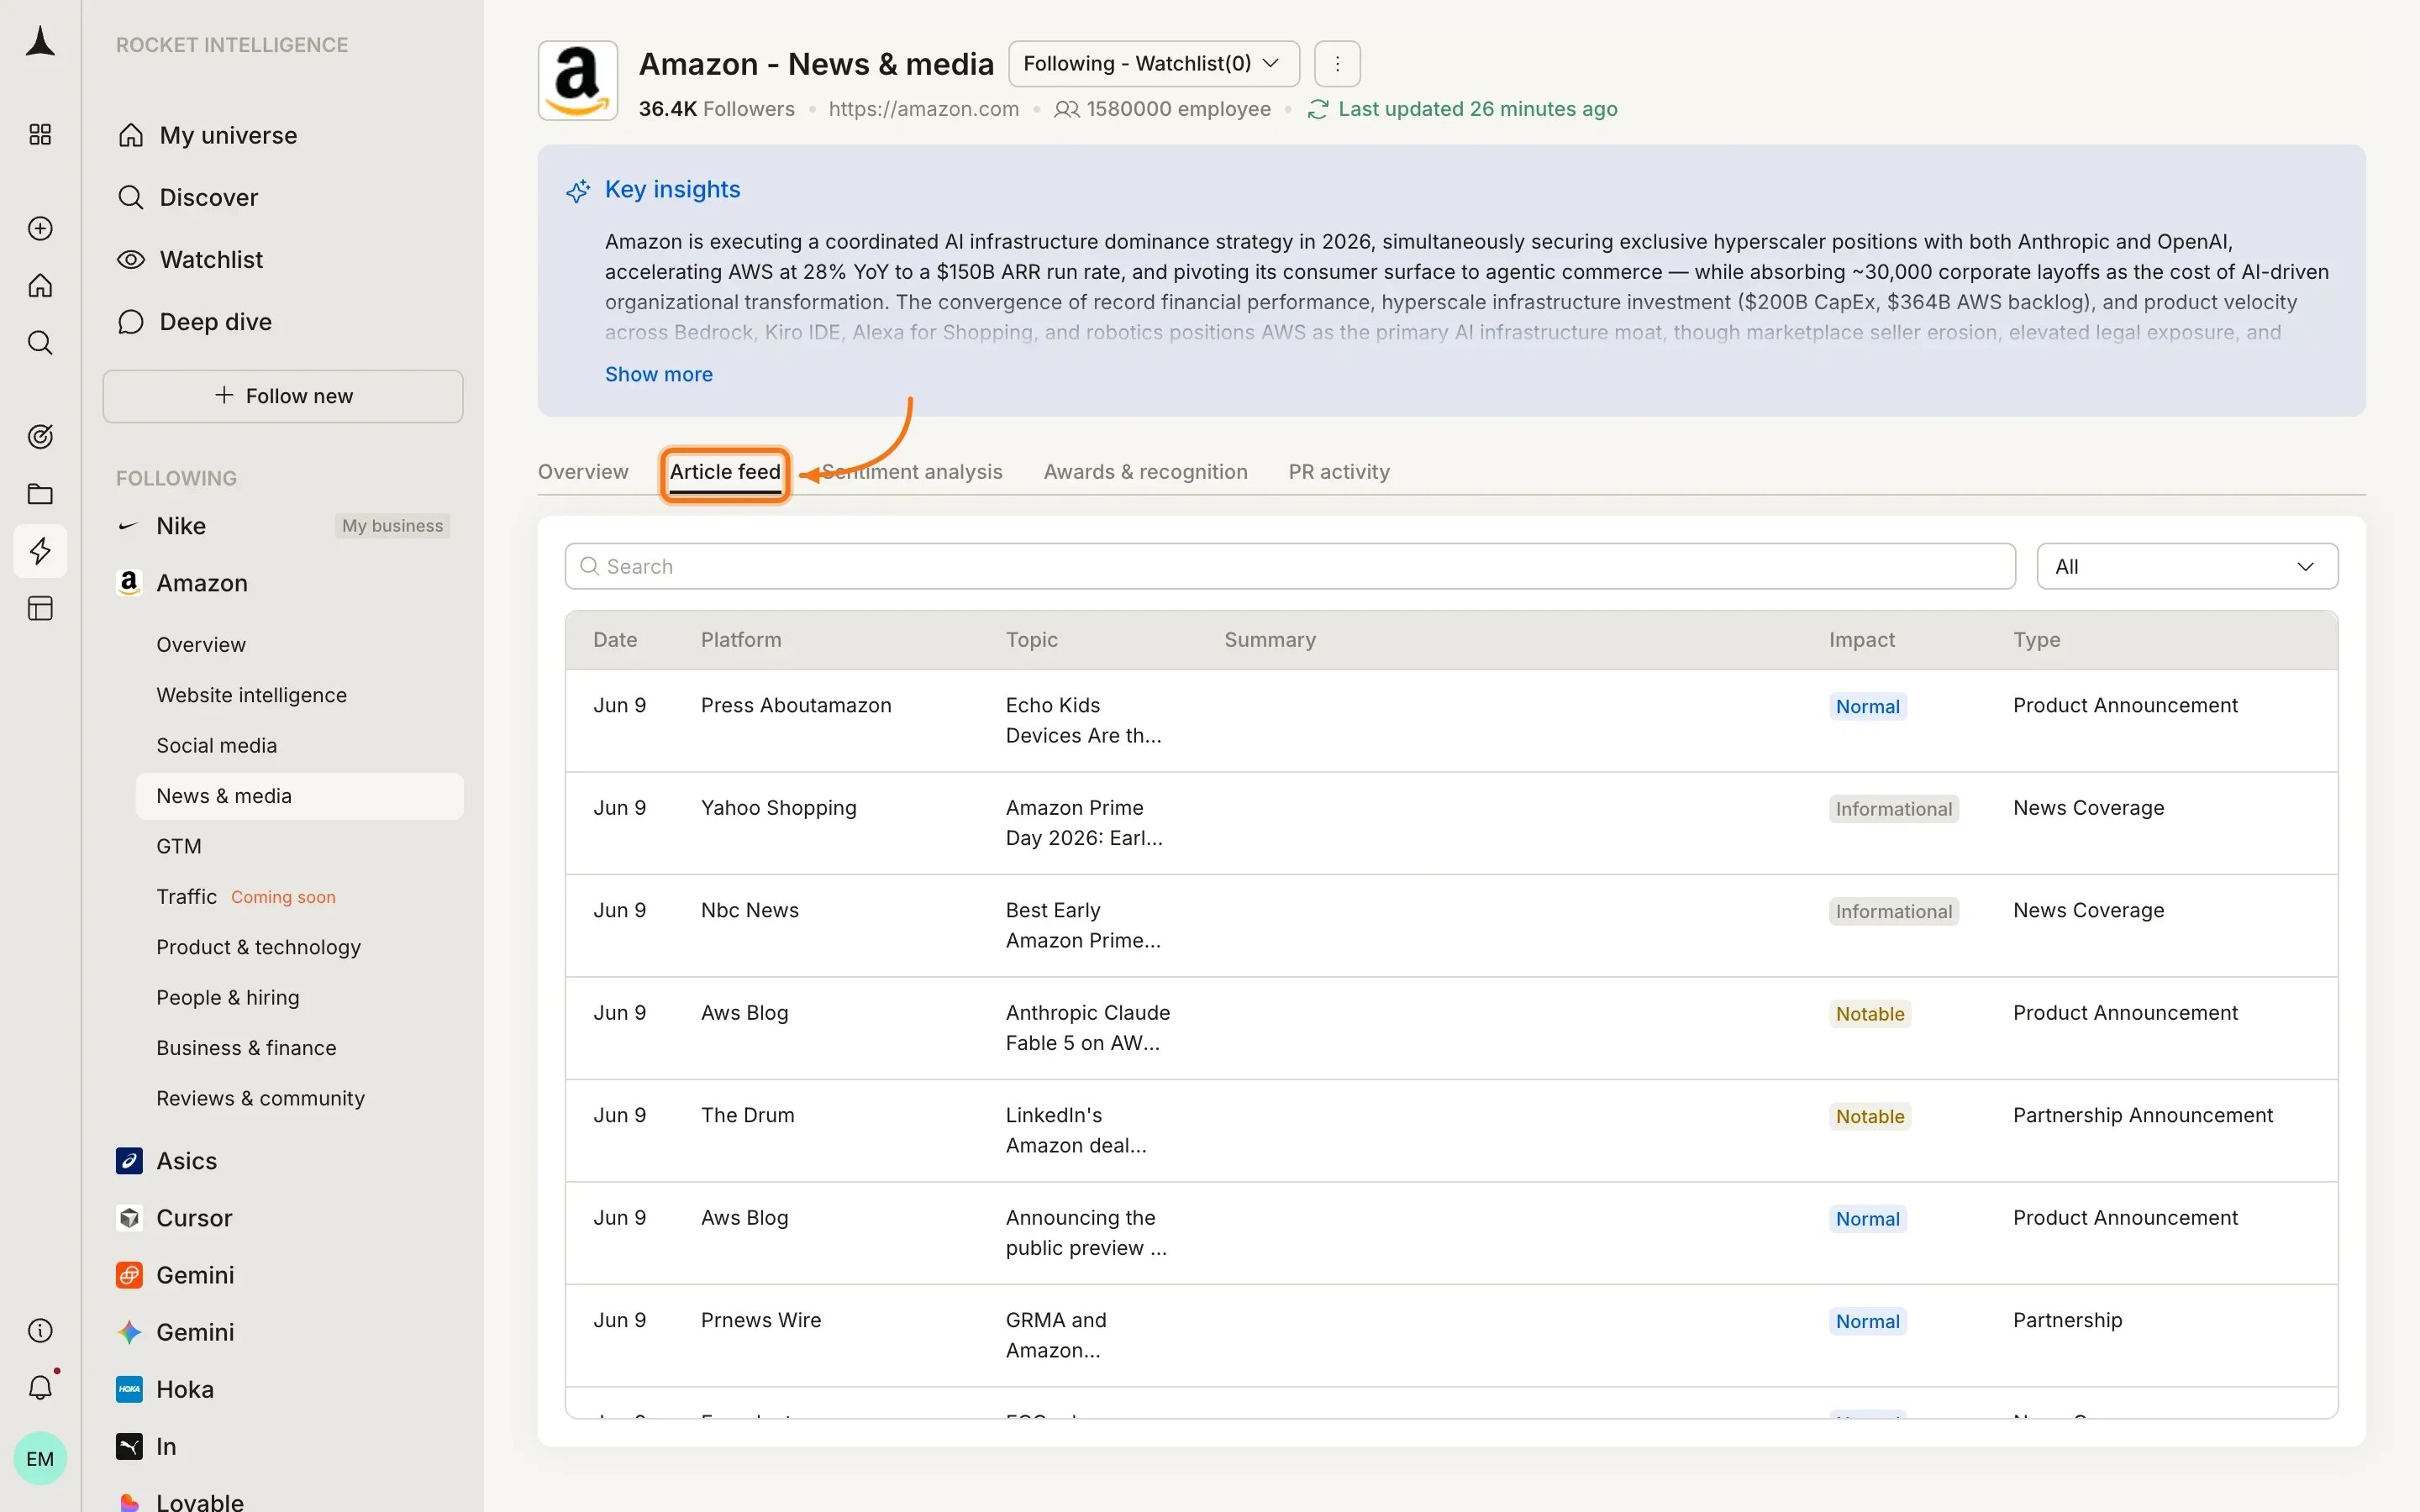This screenshot has width=2420, height=1512.
Task: Click Normal badge on Press Aboutamazon row
Action: pos(1867,706)
